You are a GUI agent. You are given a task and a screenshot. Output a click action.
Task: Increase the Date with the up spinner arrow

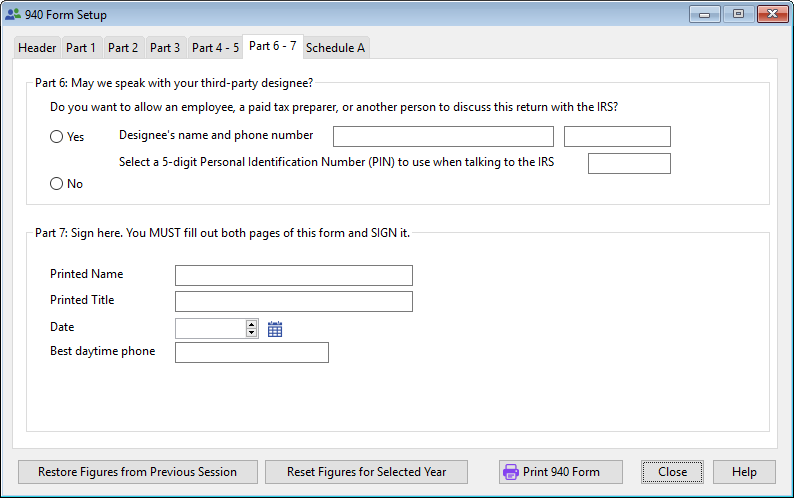coord(252,324)
